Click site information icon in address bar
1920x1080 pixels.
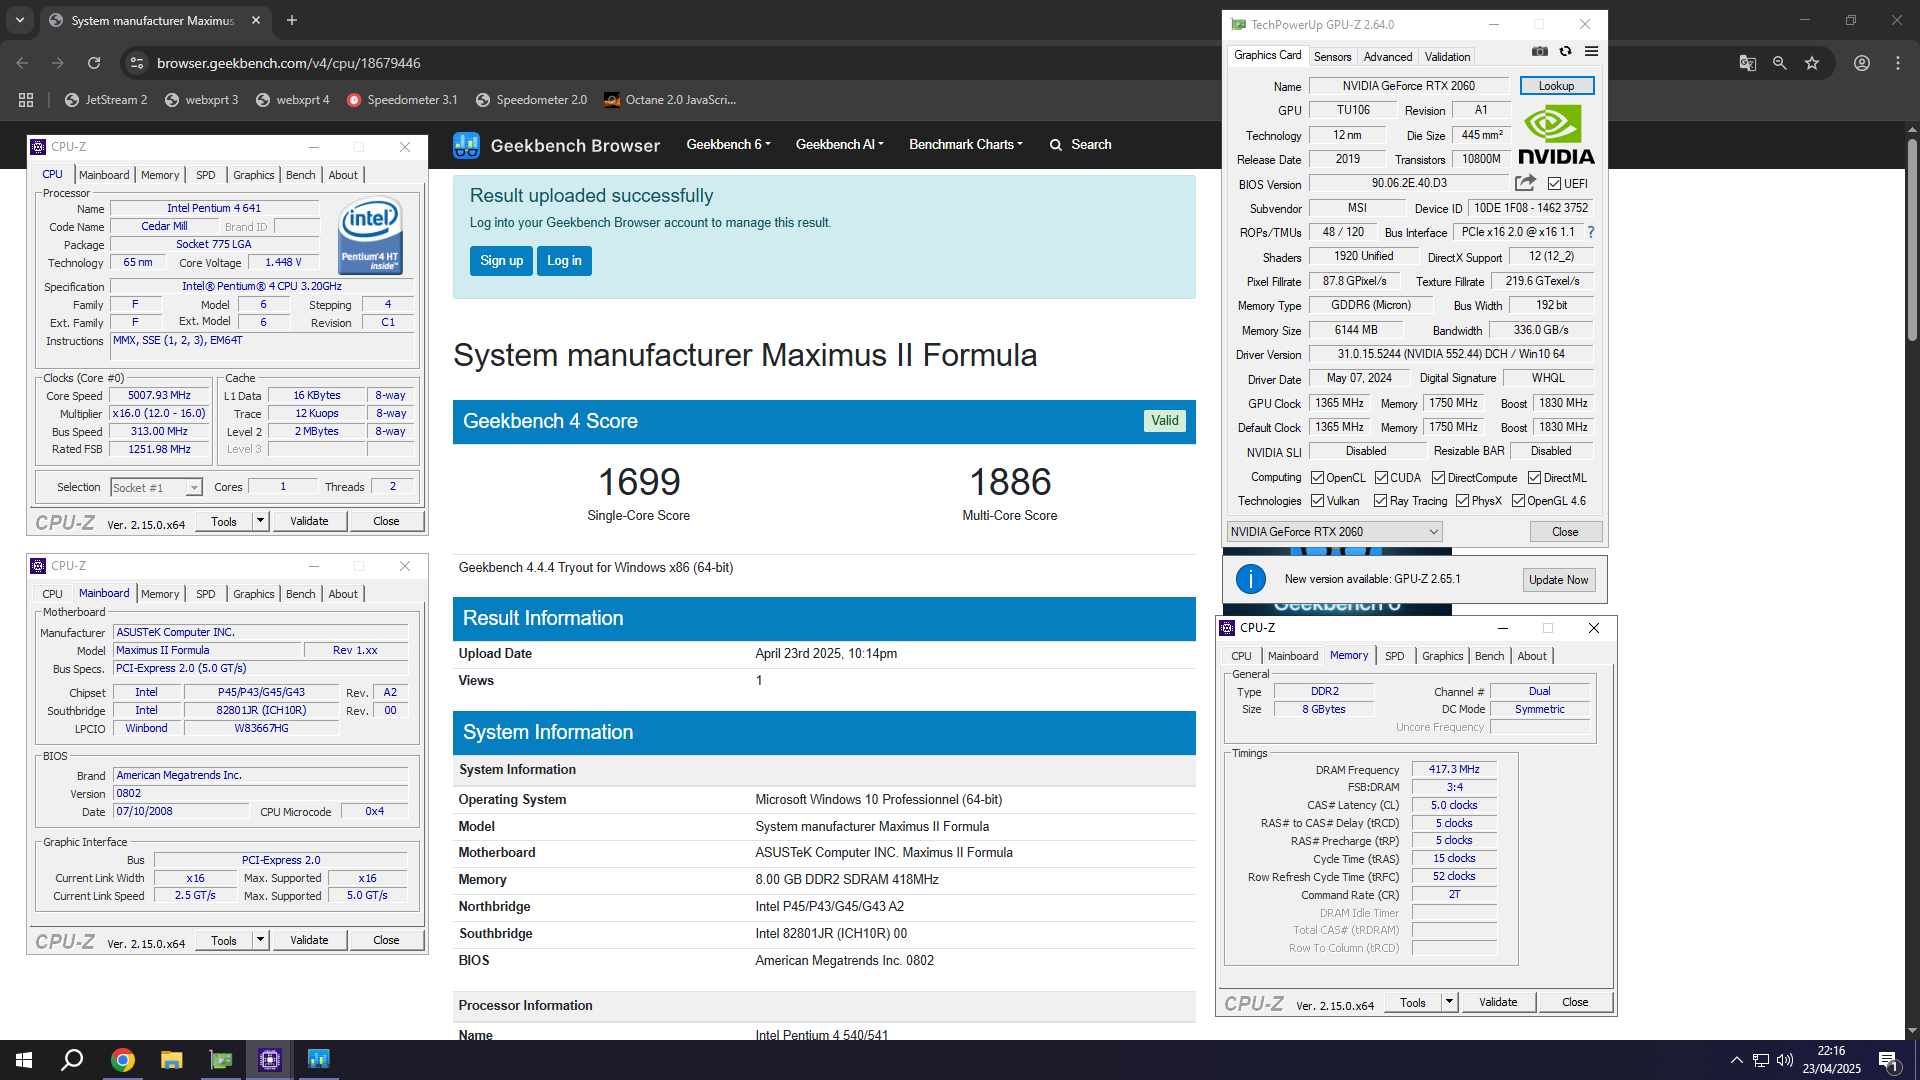point(137,63)
